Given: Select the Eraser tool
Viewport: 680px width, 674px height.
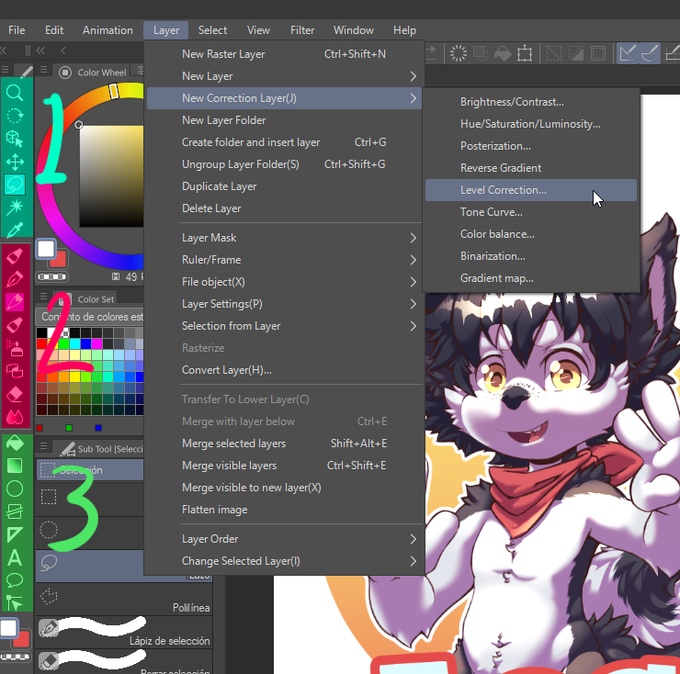Looking at the screenshot, I should coord(14,394).
